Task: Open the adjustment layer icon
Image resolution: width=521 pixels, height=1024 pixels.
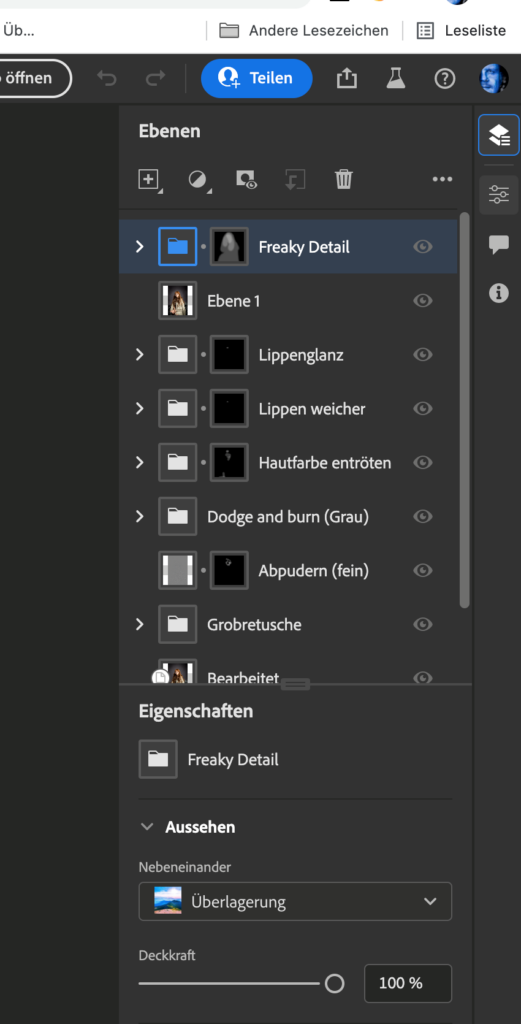Action: coord(198,179)
